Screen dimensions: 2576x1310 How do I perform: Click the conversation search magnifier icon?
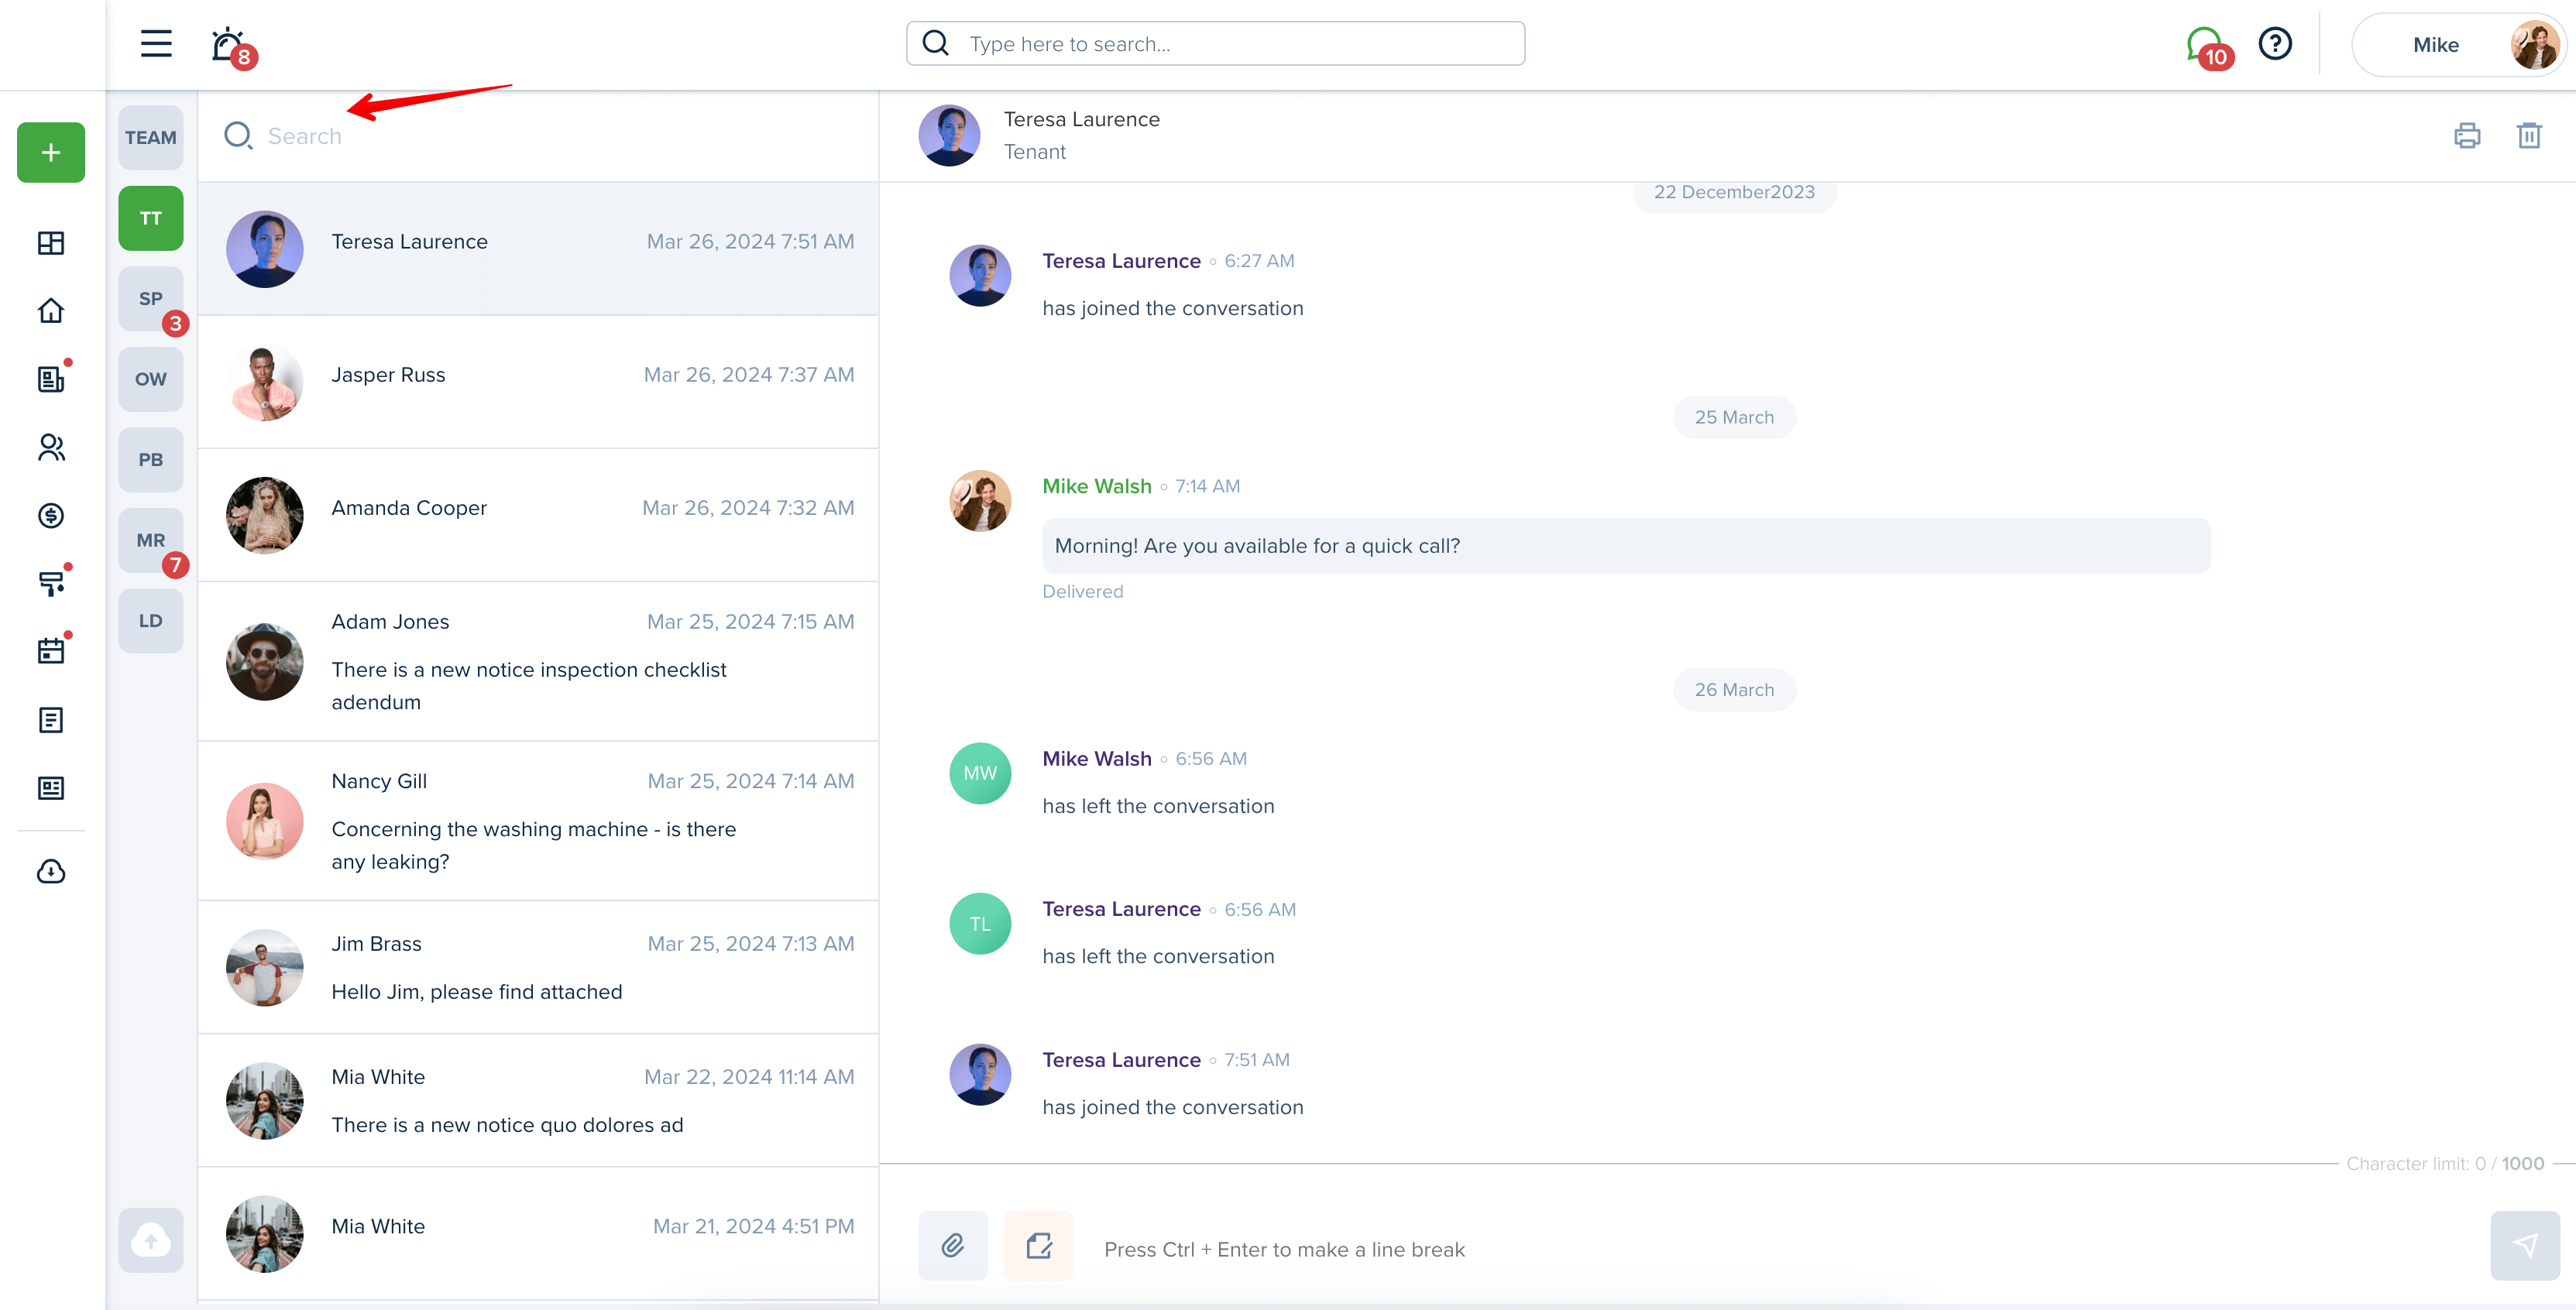[238, 135]
